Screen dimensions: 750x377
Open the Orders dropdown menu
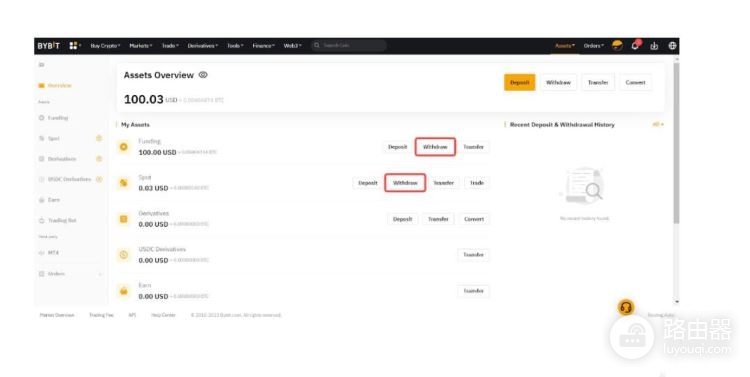pos(594,46)
